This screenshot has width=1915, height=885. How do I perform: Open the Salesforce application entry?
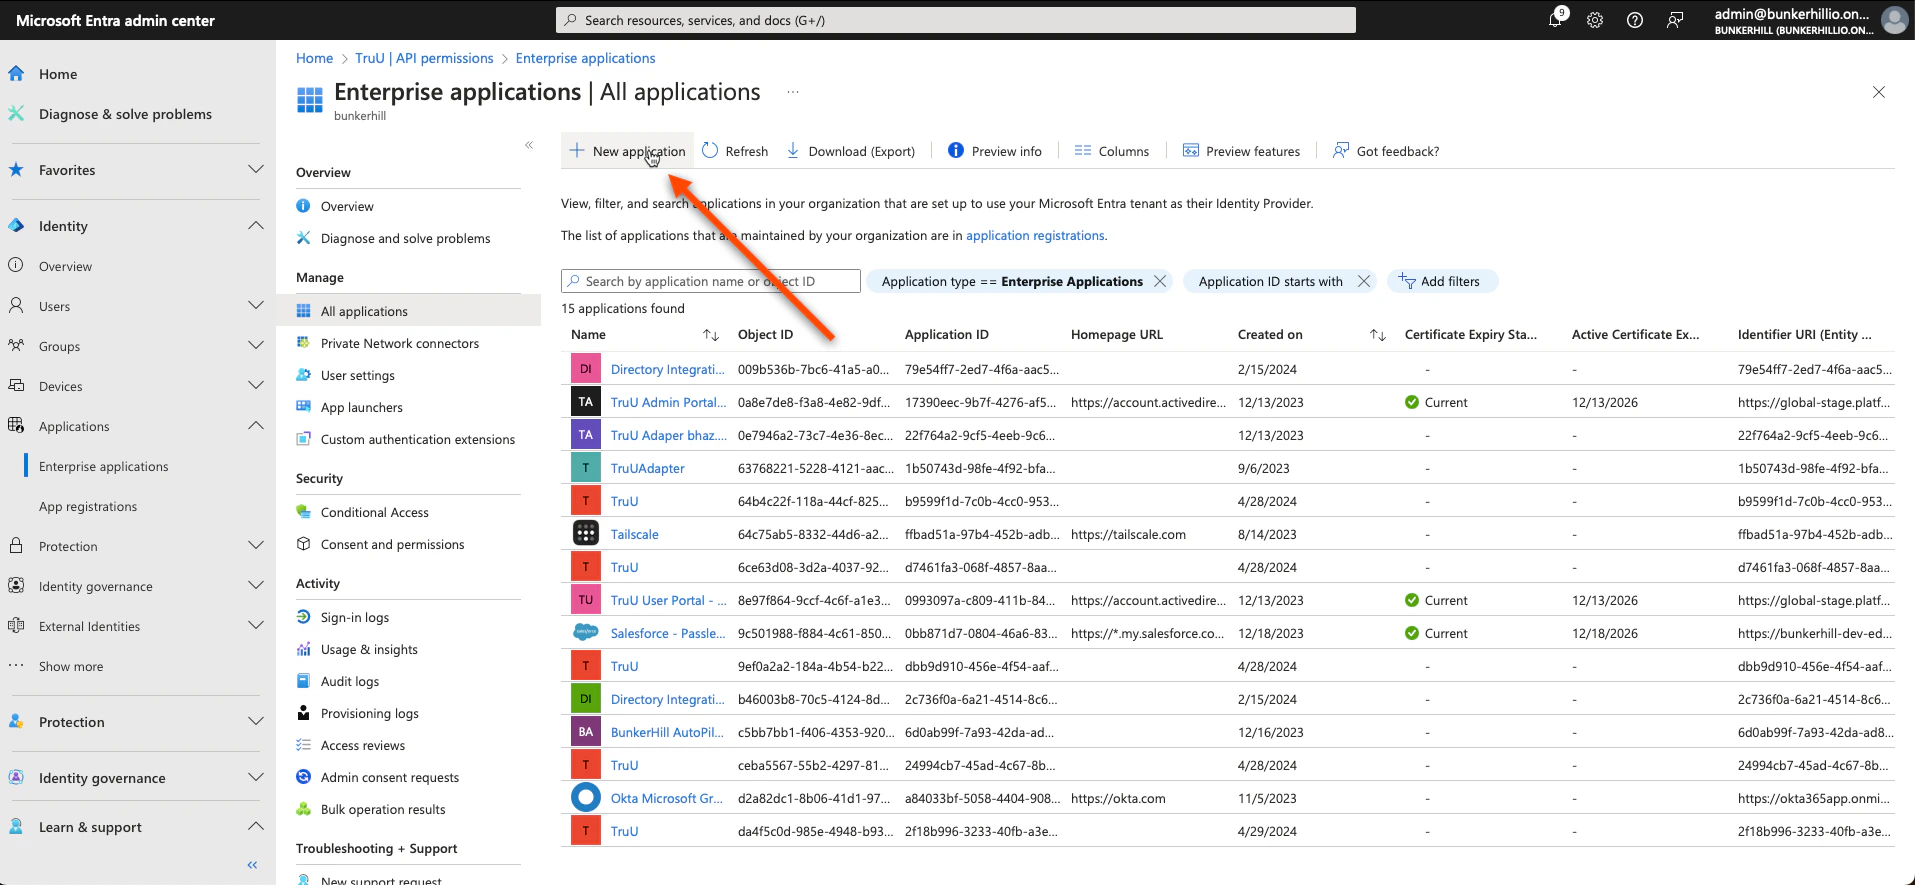667,633
